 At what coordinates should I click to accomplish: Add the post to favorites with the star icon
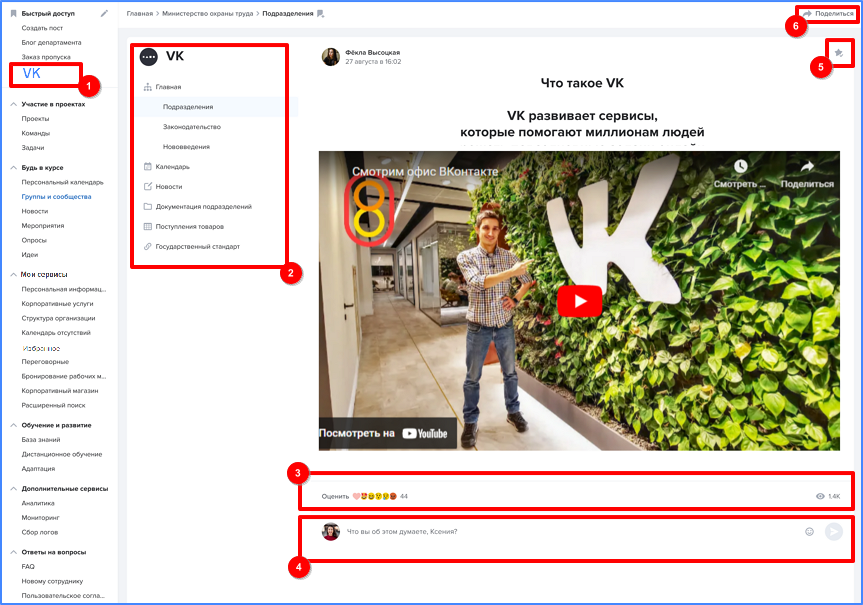click(838, 53)
